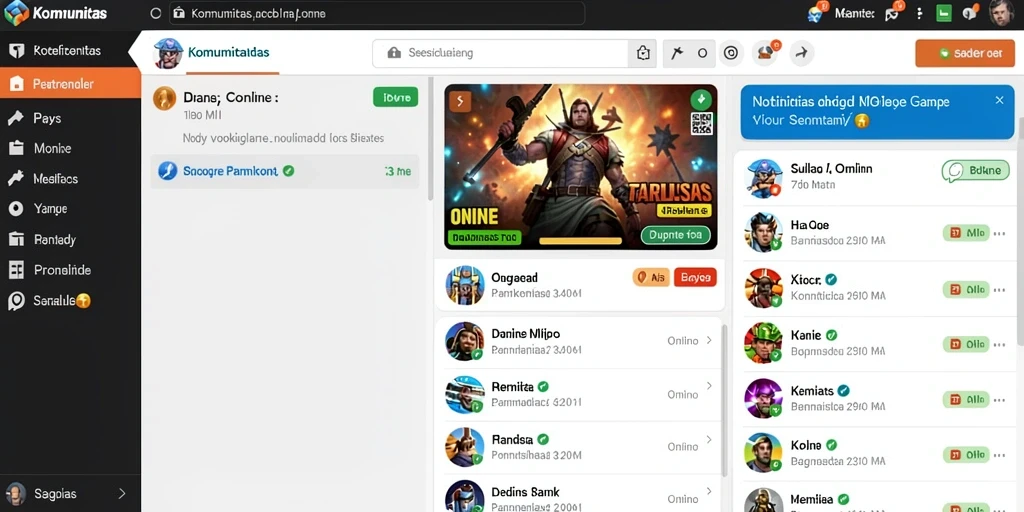Click the Seesiclusieng search field

501,53
